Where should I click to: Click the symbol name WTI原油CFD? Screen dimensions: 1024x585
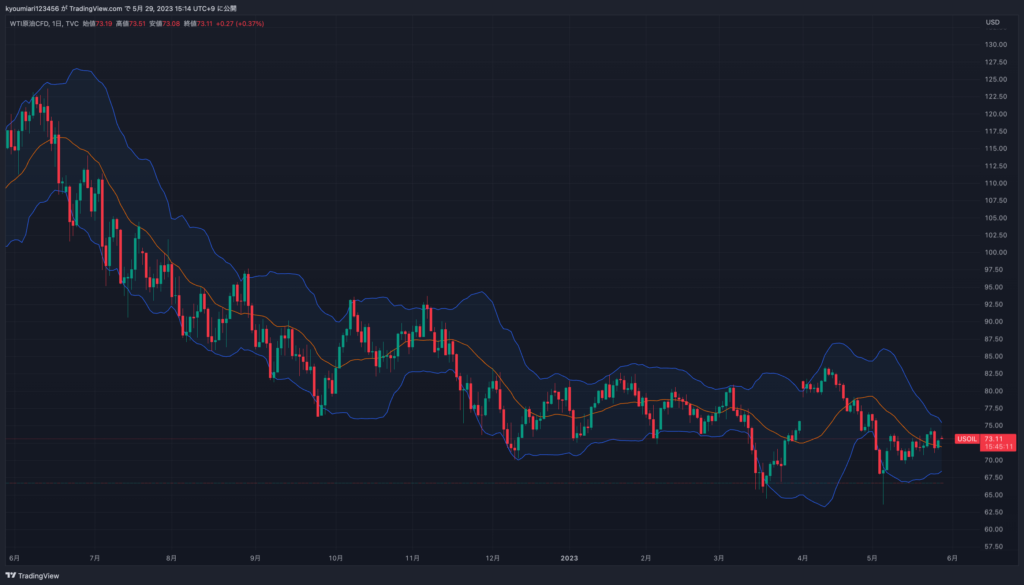click(x=29, y=24)
